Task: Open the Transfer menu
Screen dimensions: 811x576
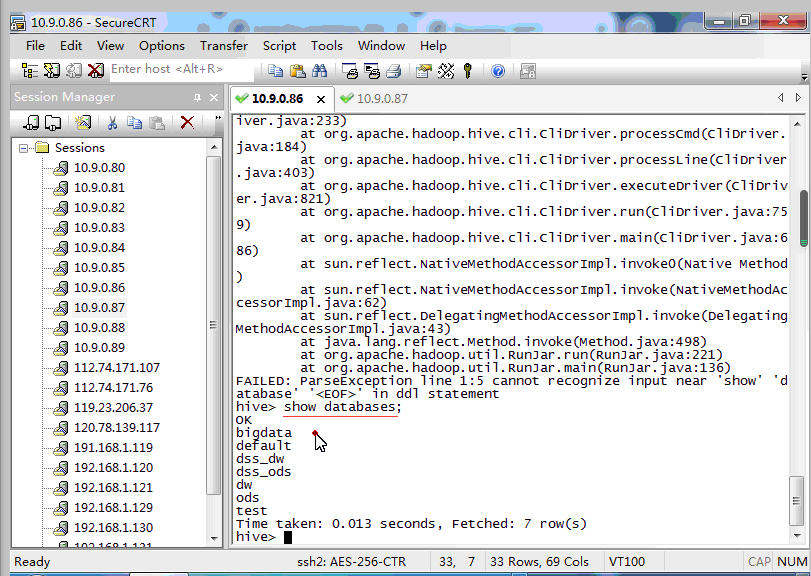Action: click(x=223, y=45)
